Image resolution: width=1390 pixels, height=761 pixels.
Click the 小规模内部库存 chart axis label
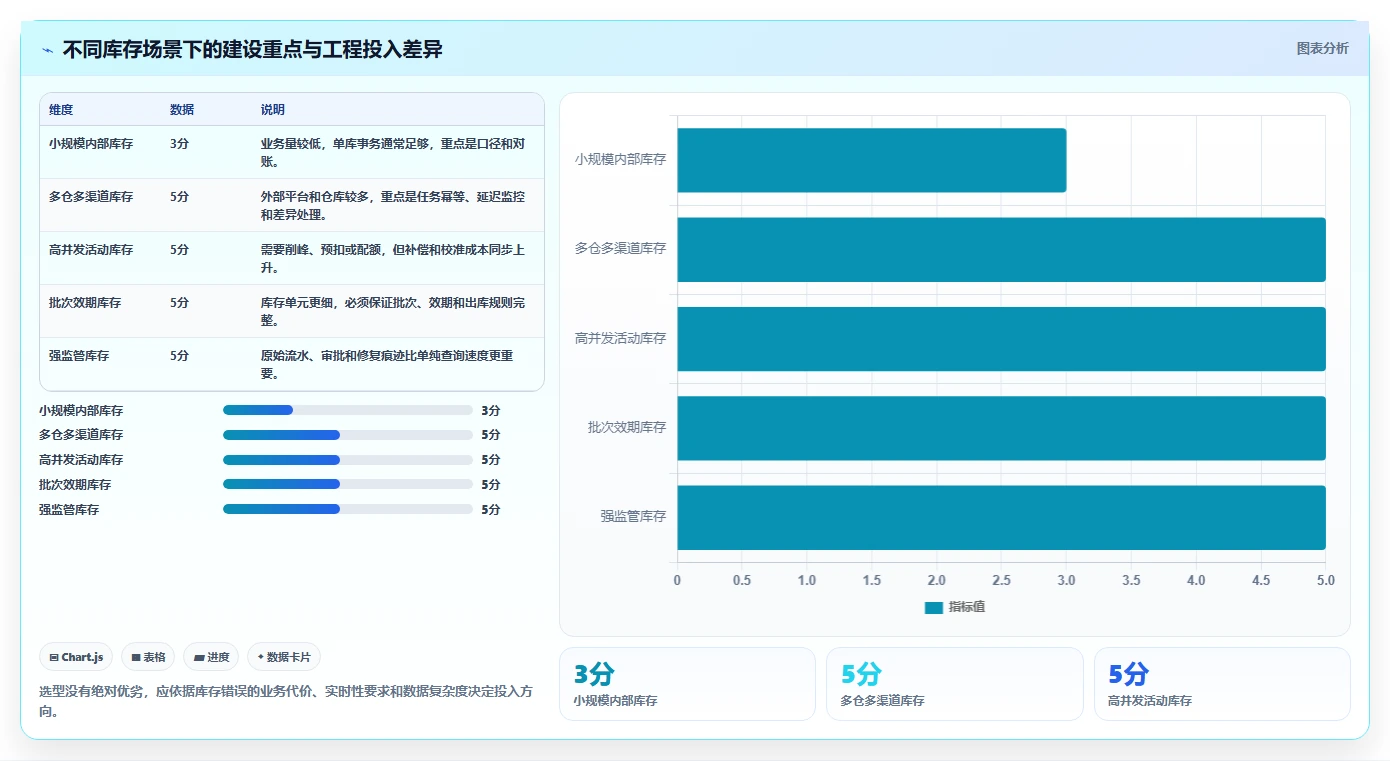[620, 159]
